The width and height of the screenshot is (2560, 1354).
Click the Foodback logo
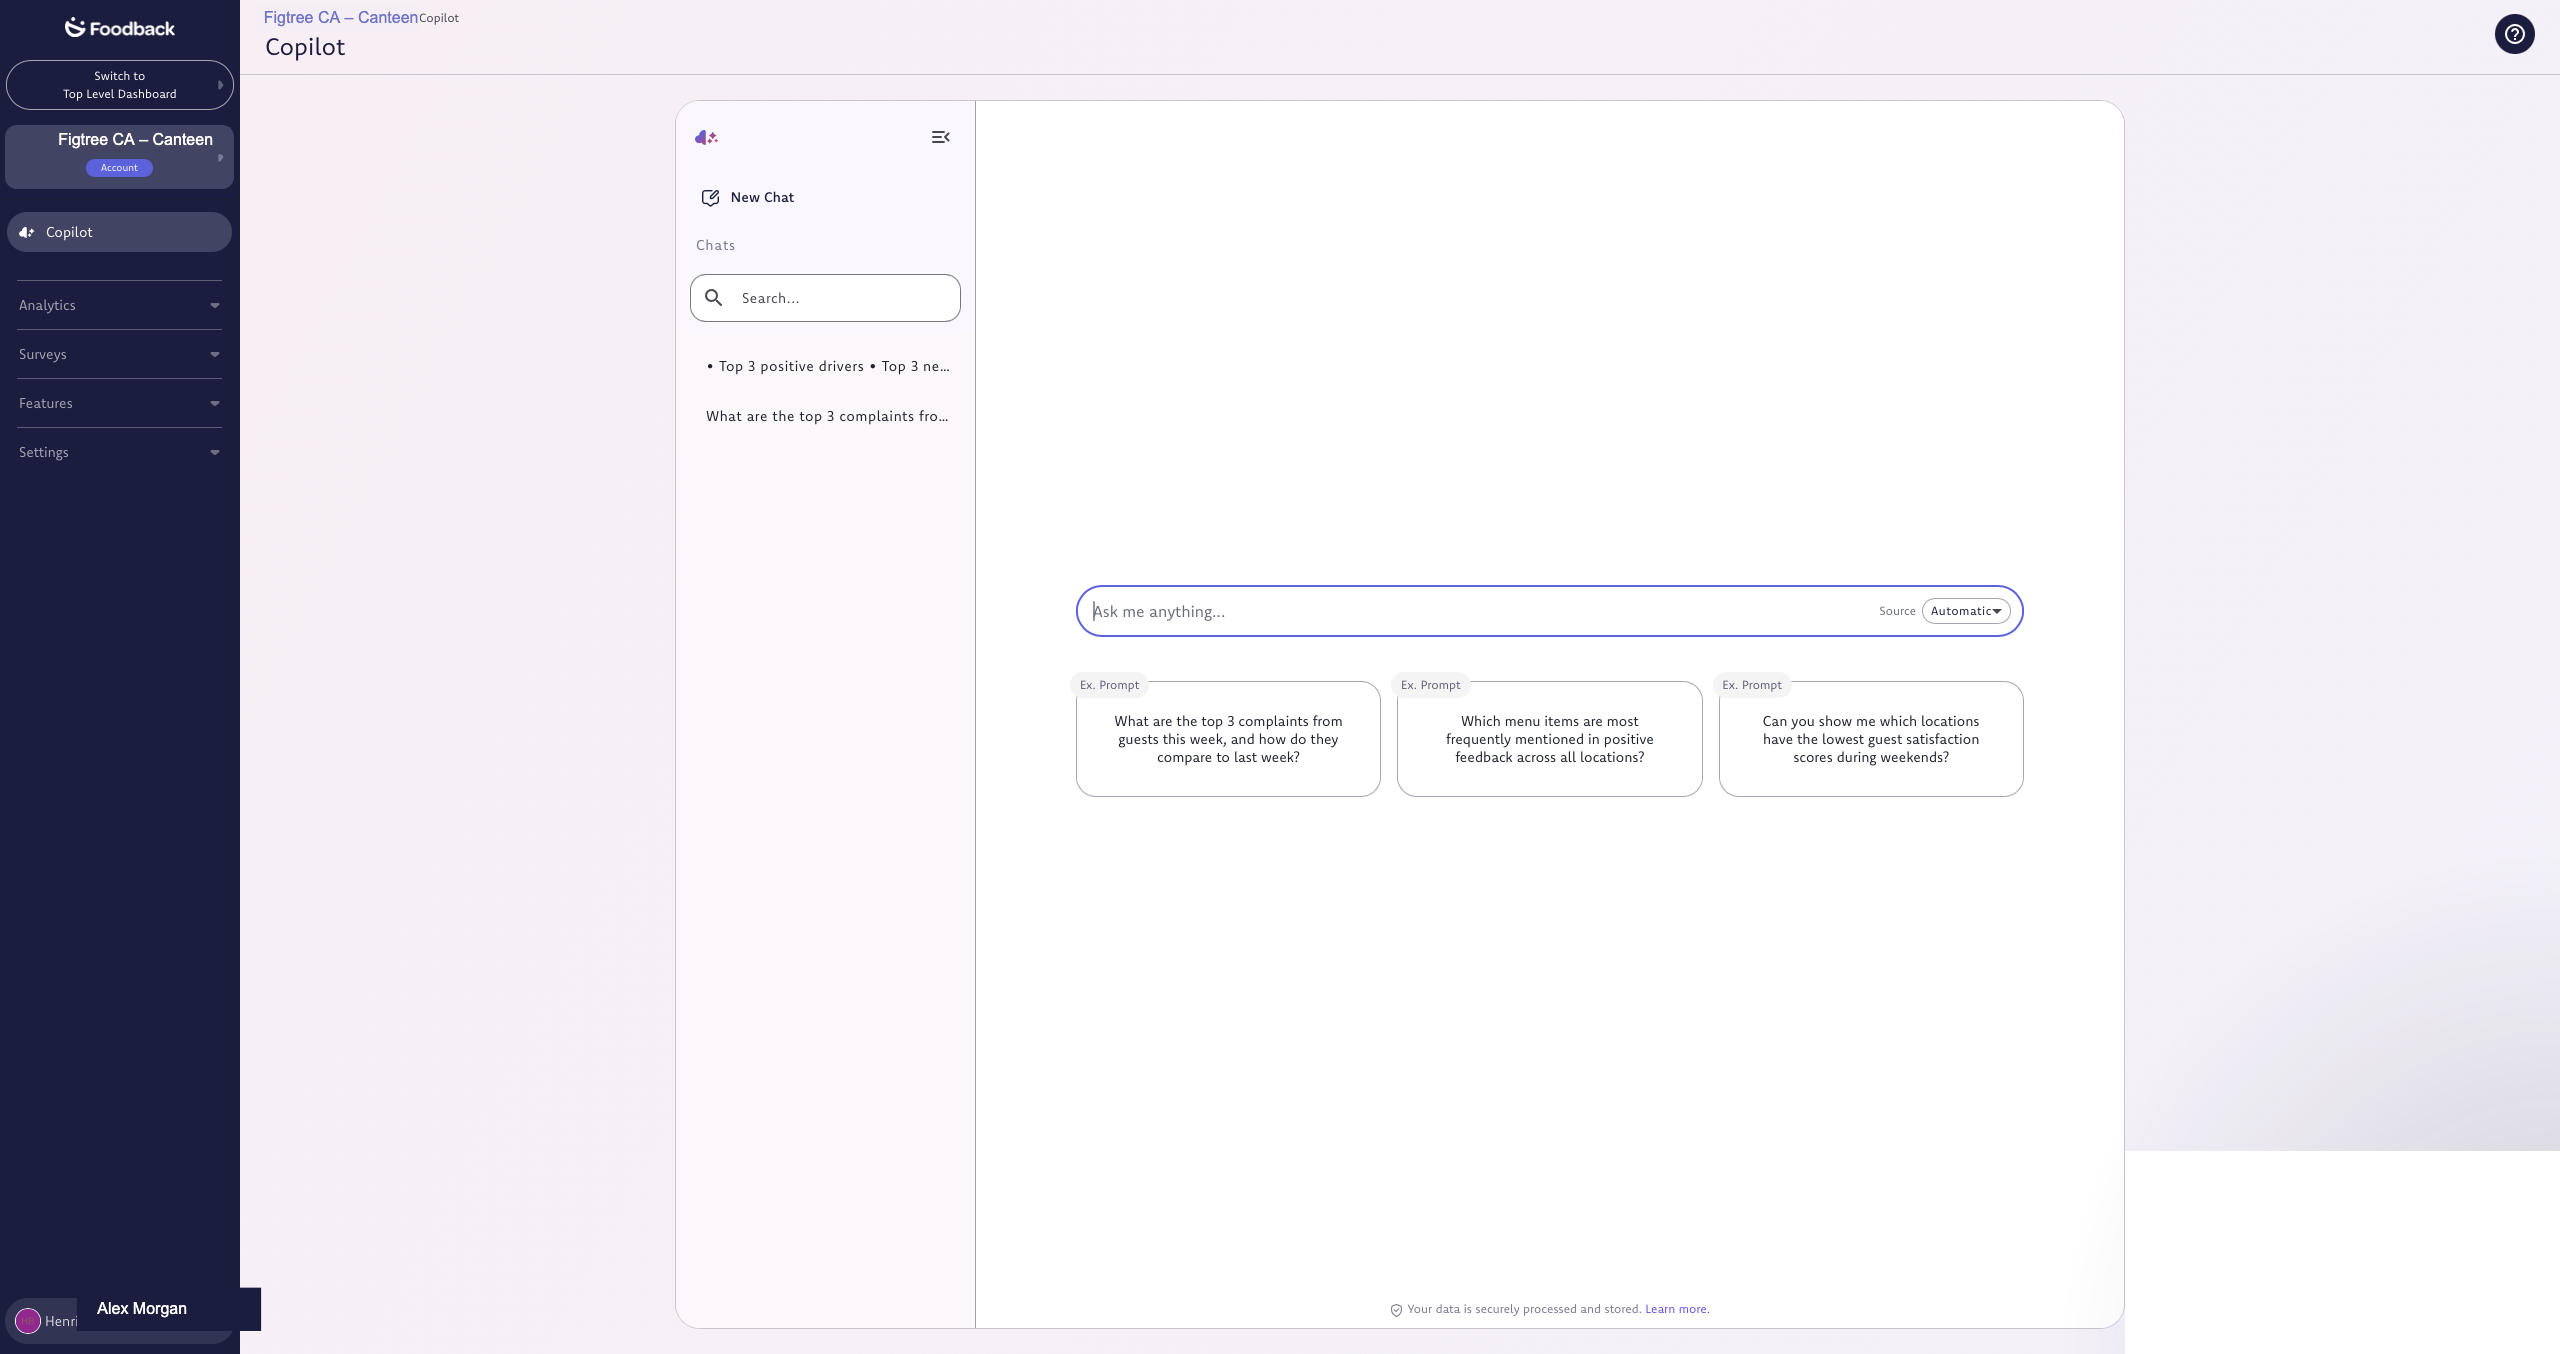(120, 28)
